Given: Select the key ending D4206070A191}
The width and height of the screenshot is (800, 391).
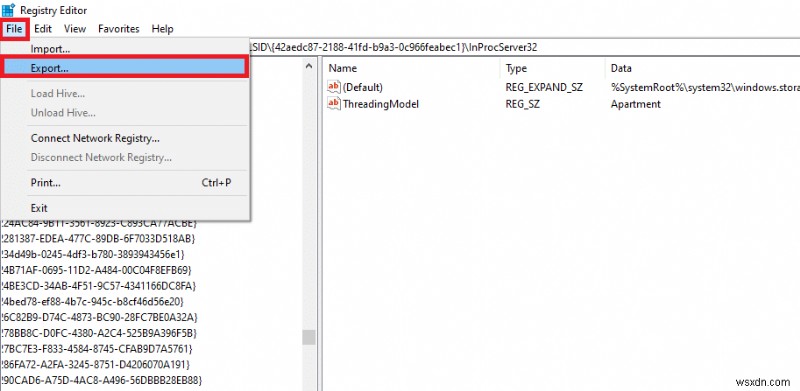Looking at the screenshot, I should (96, 364).
